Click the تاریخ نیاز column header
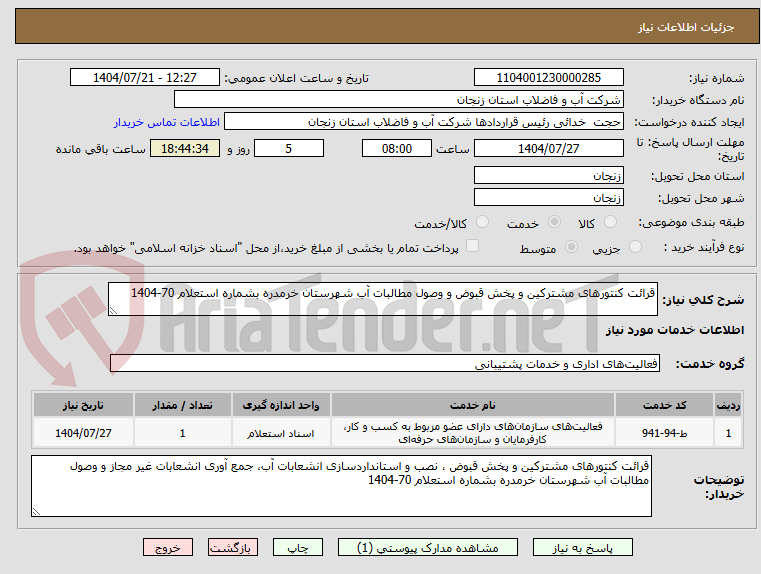 coord(83,405)
